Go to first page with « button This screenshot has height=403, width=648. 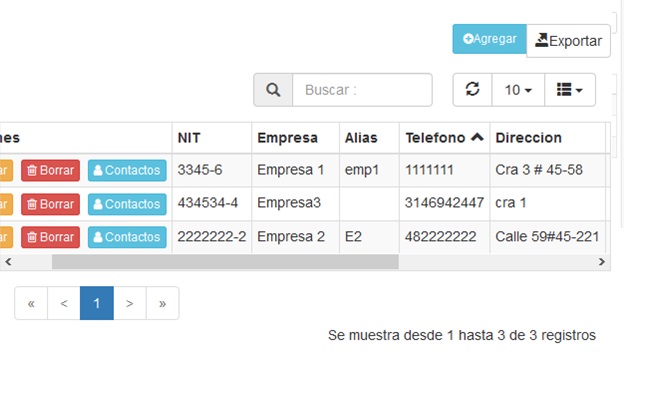coord(31,303)
